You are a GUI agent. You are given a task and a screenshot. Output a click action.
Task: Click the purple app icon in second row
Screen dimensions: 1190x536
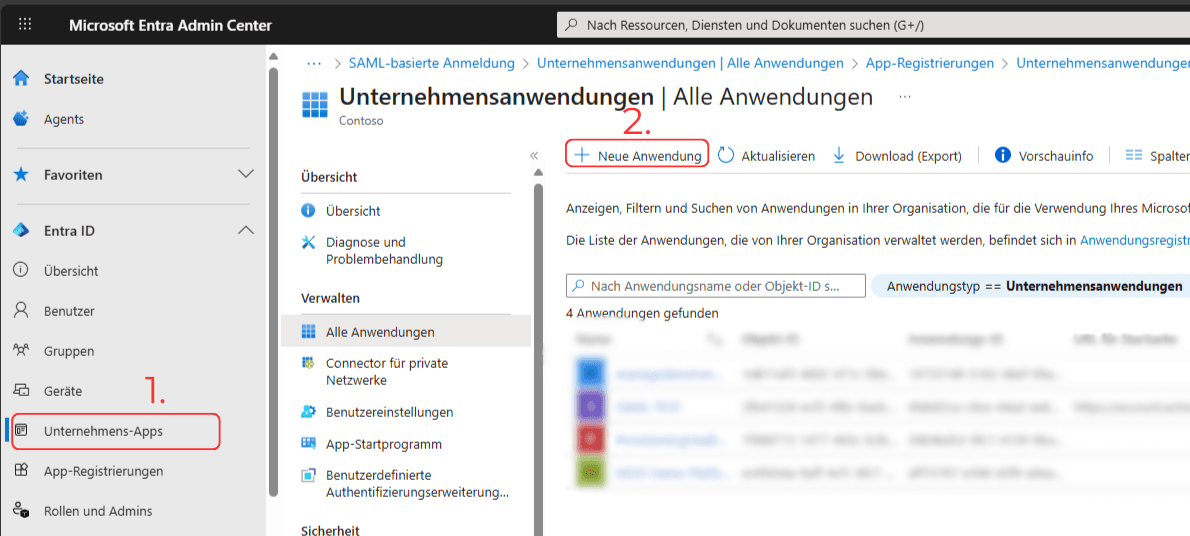(591, 407)
